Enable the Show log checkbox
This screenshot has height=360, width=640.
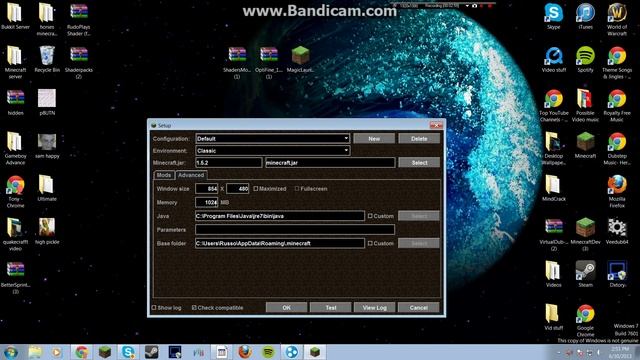154,307
